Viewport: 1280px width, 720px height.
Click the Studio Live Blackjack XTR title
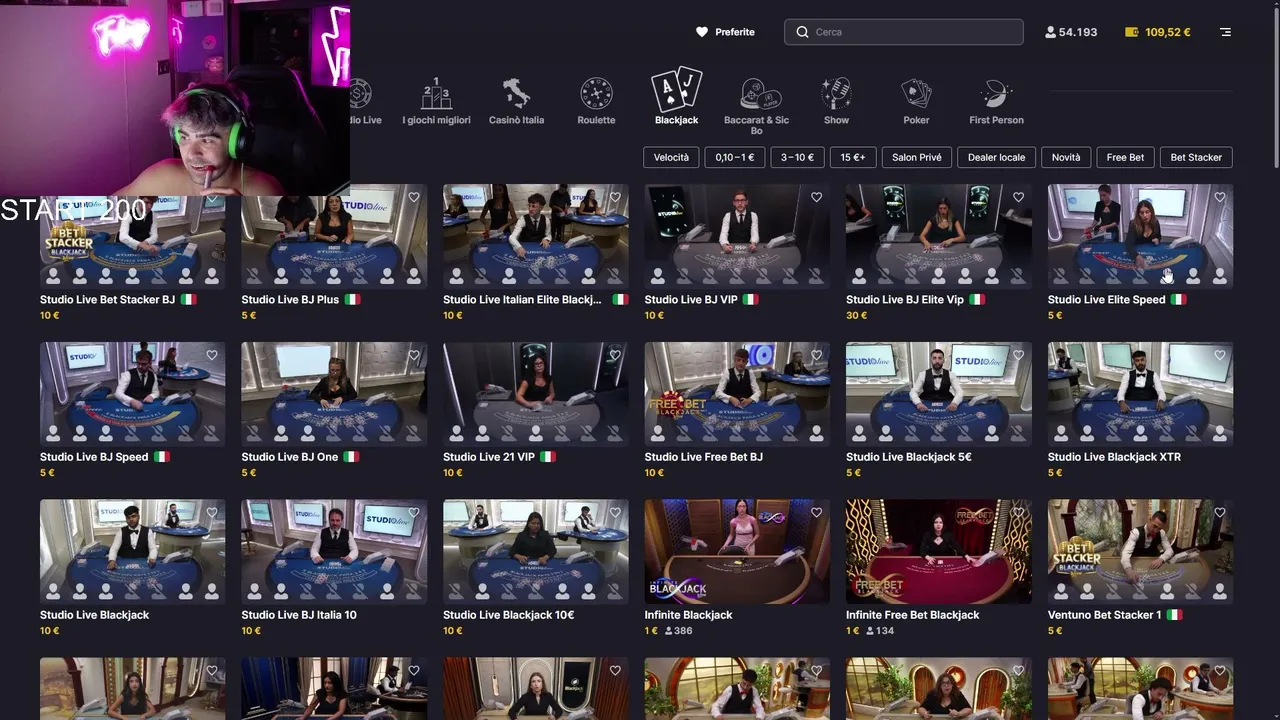(1114, 457)
